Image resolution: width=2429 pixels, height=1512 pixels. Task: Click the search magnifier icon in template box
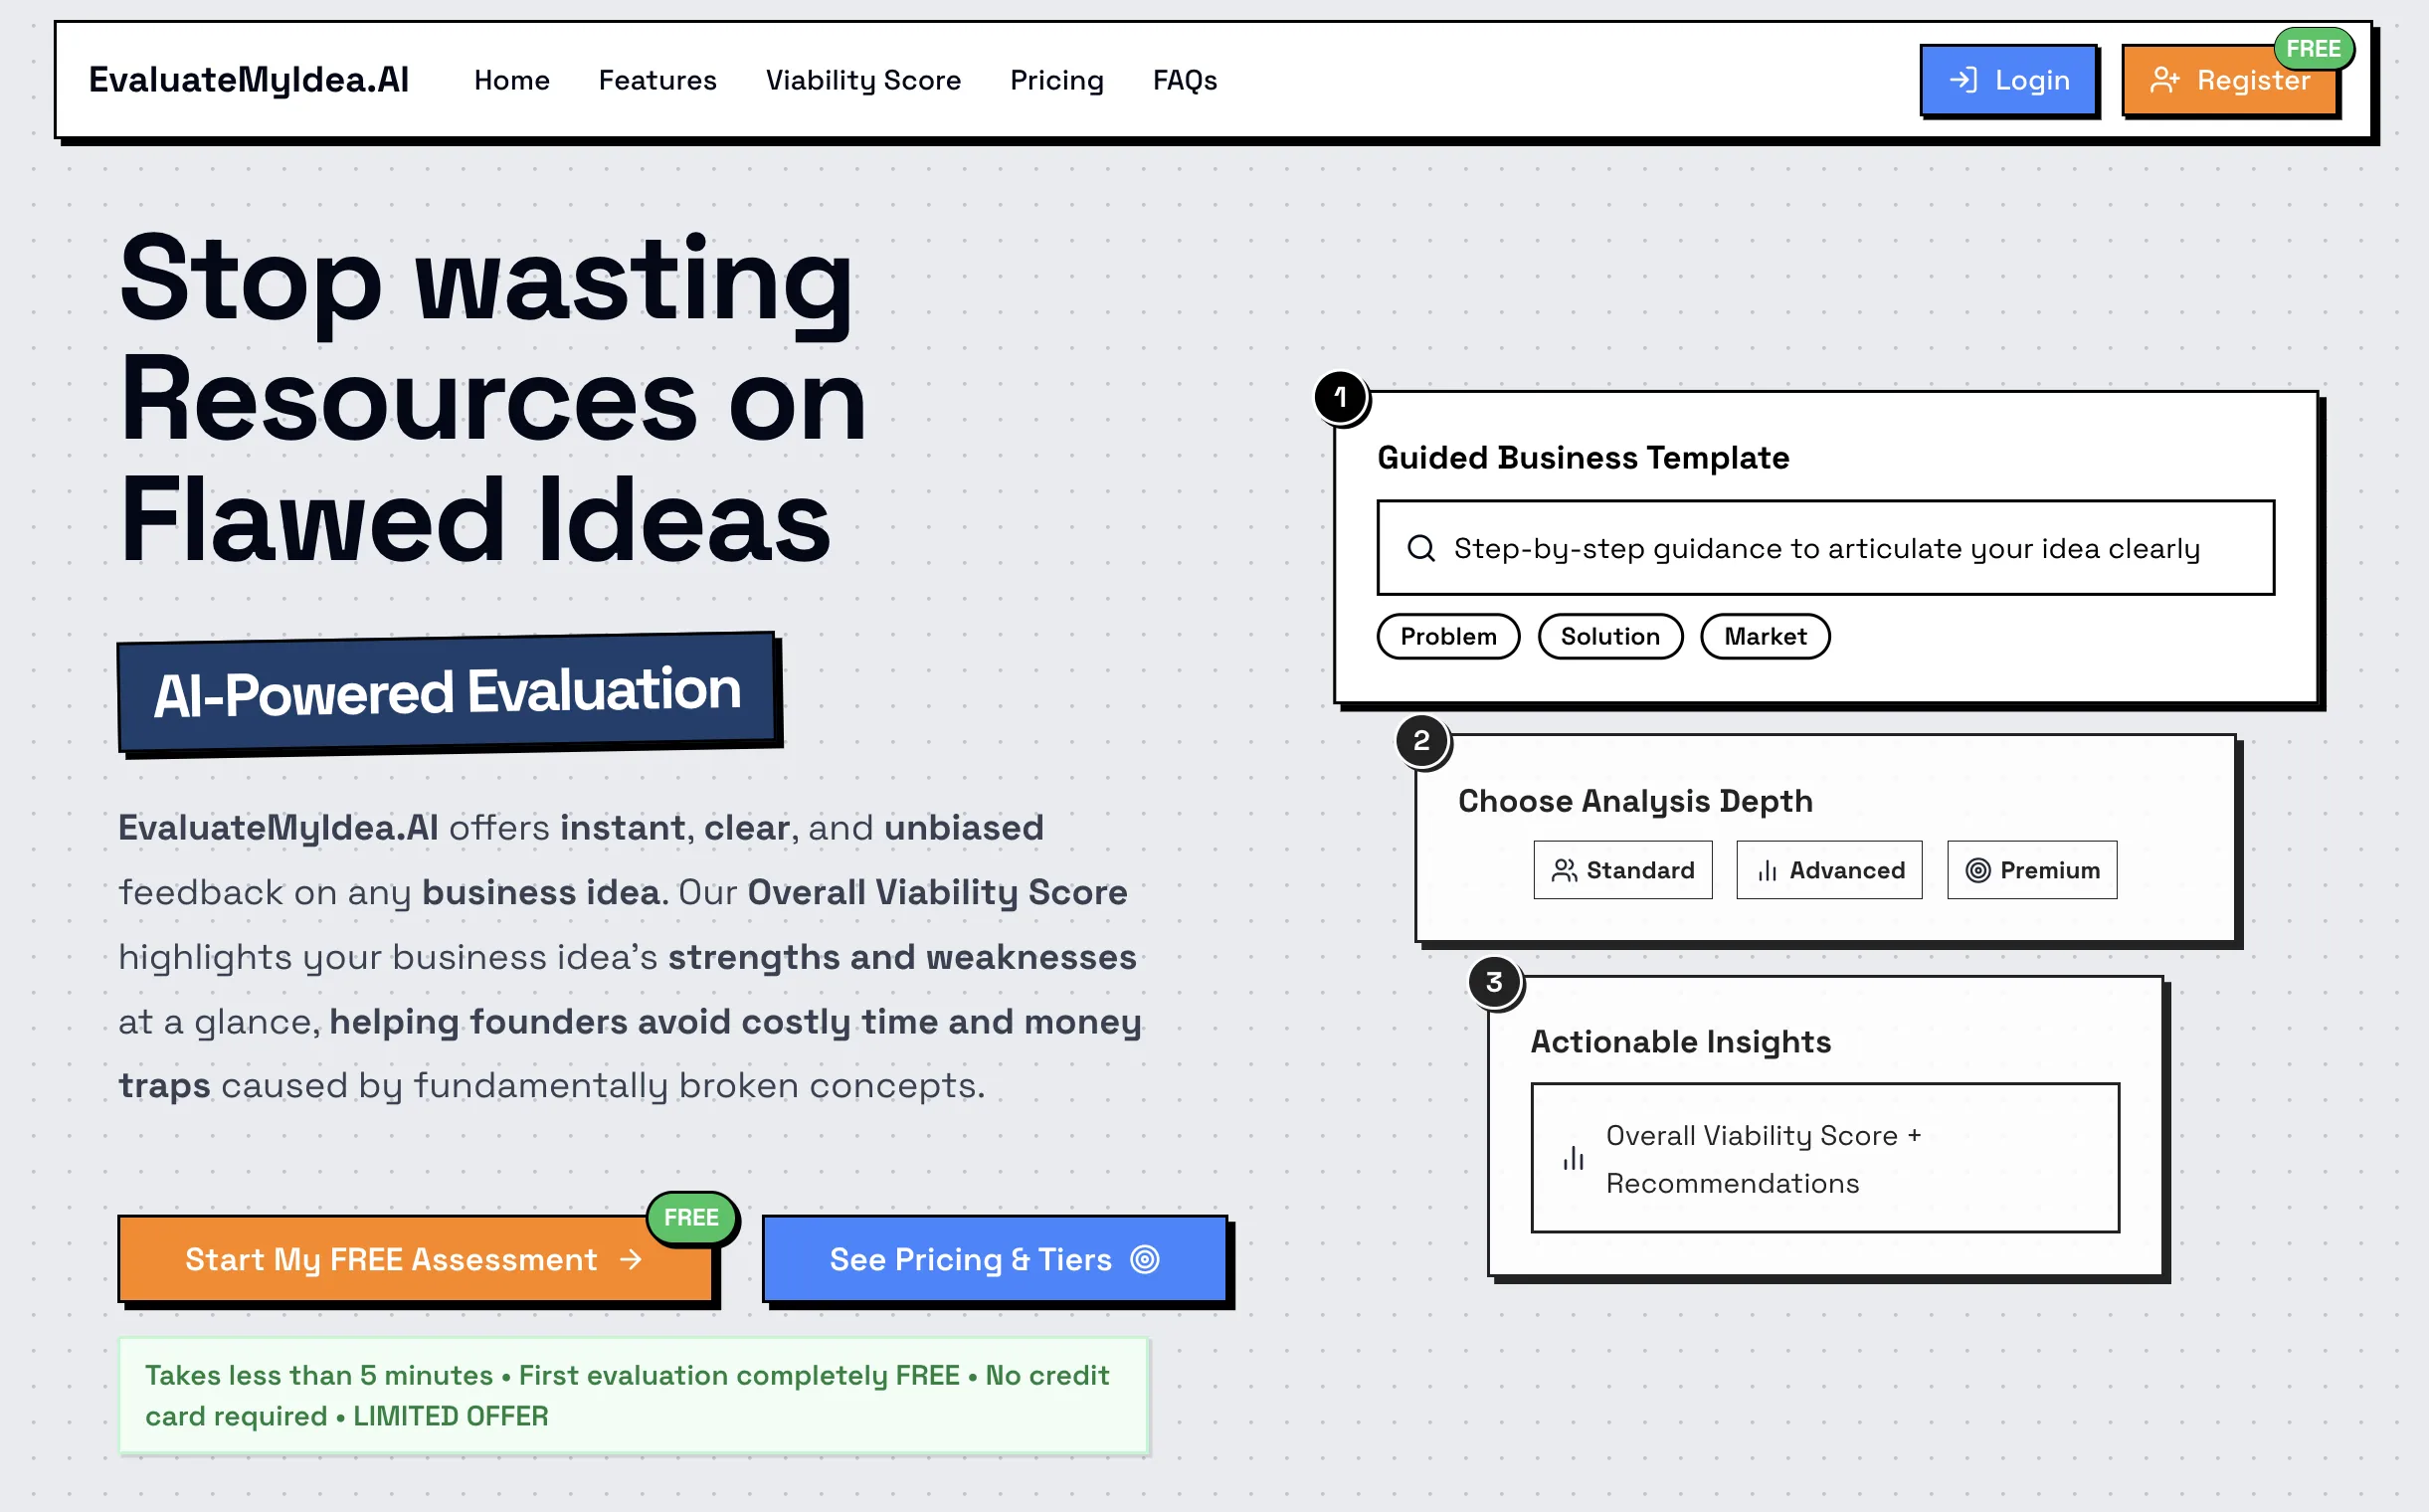(x=1421, y=548)
